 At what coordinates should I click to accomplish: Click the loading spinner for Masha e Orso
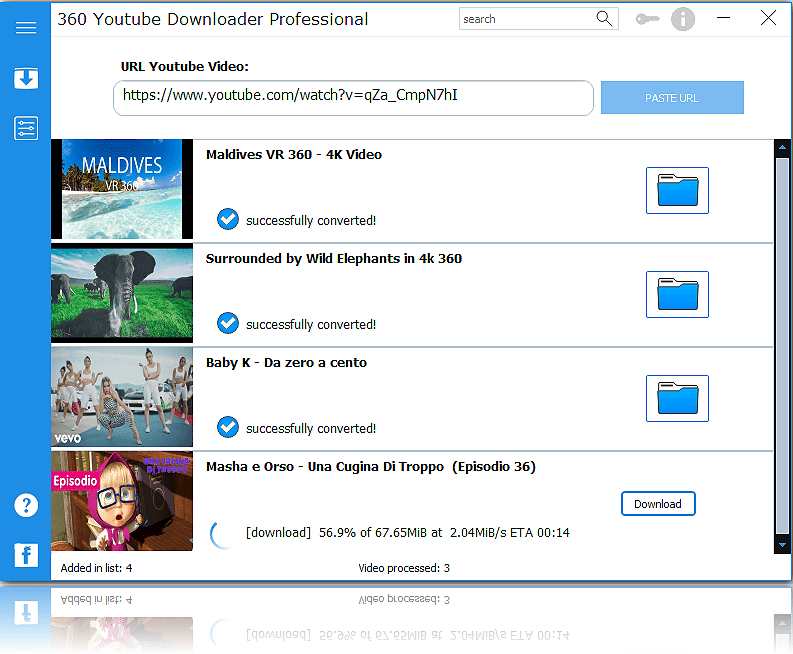click(222, 535)
